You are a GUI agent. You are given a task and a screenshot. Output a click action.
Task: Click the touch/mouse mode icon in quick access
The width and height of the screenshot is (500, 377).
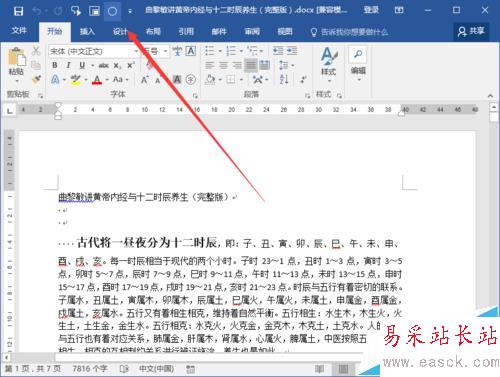pyautogui.click(x=76, y=11)
